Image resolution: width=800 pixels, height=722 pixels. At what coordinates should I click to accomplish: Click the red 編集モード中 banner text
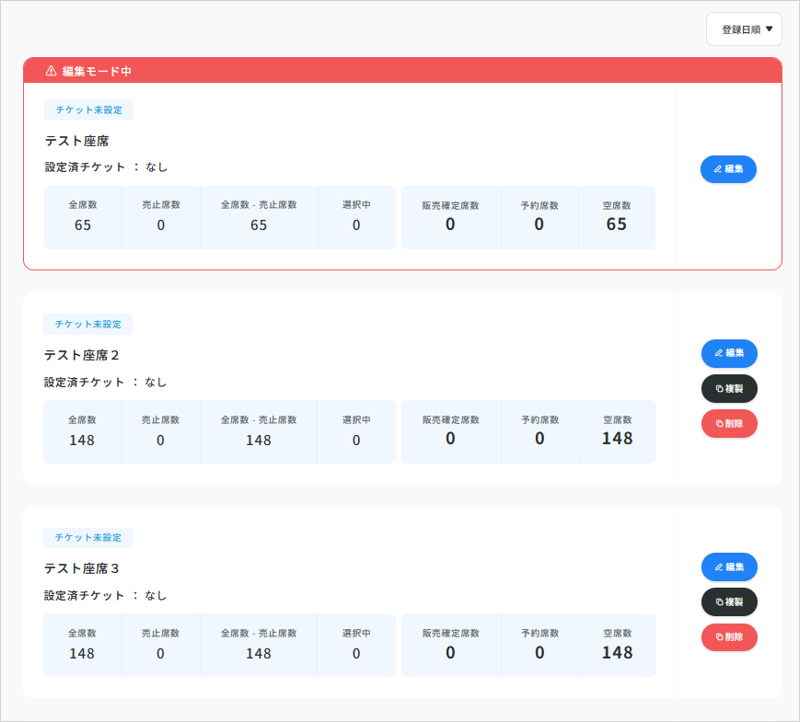point(97,71)
